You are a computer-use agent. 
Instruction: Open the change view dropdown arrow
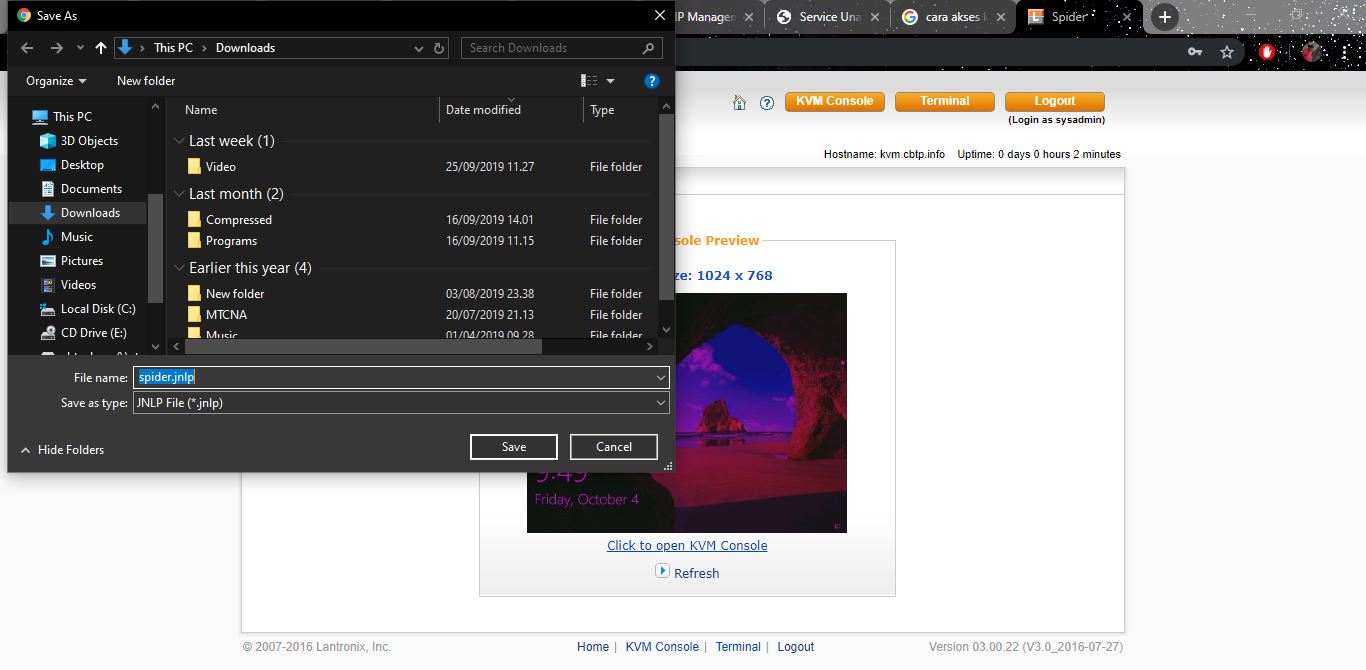tap(611, 81)
